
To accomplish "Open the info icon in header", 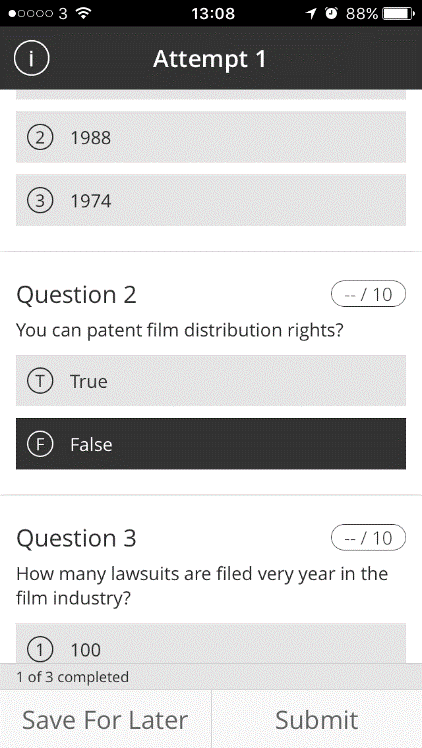I will click(x=31, y=59).
